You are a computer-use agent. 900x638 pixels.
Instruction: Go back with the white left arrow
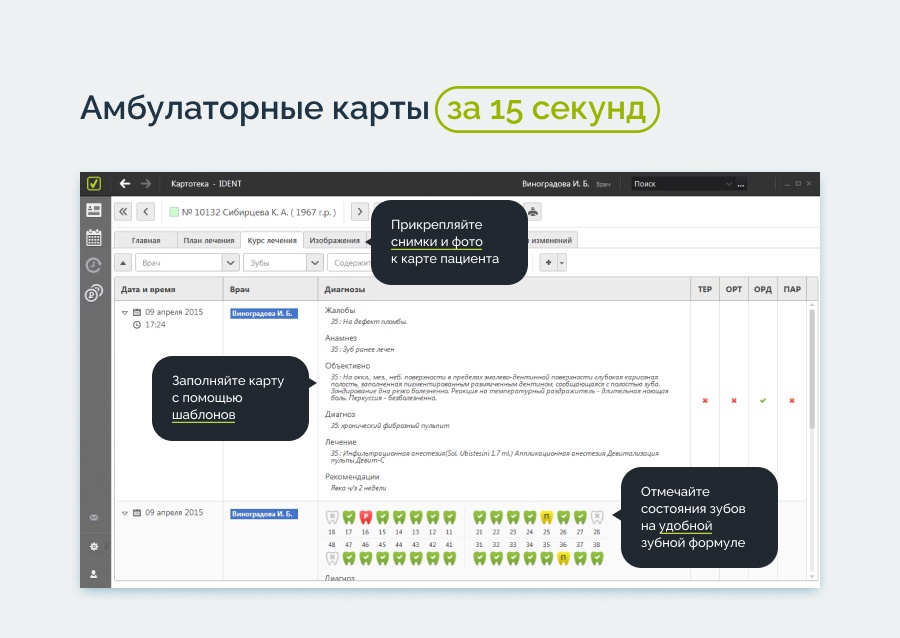pyautogui.click(x=125, y=184)
